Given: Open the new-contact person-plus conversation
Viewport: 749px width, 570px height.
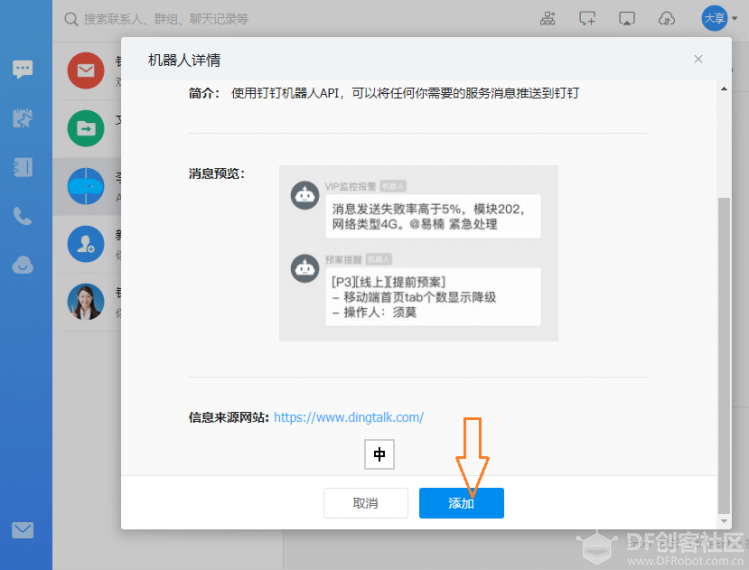Looking at the screenshot, I should pyautogui.click(x=86, y=244).
